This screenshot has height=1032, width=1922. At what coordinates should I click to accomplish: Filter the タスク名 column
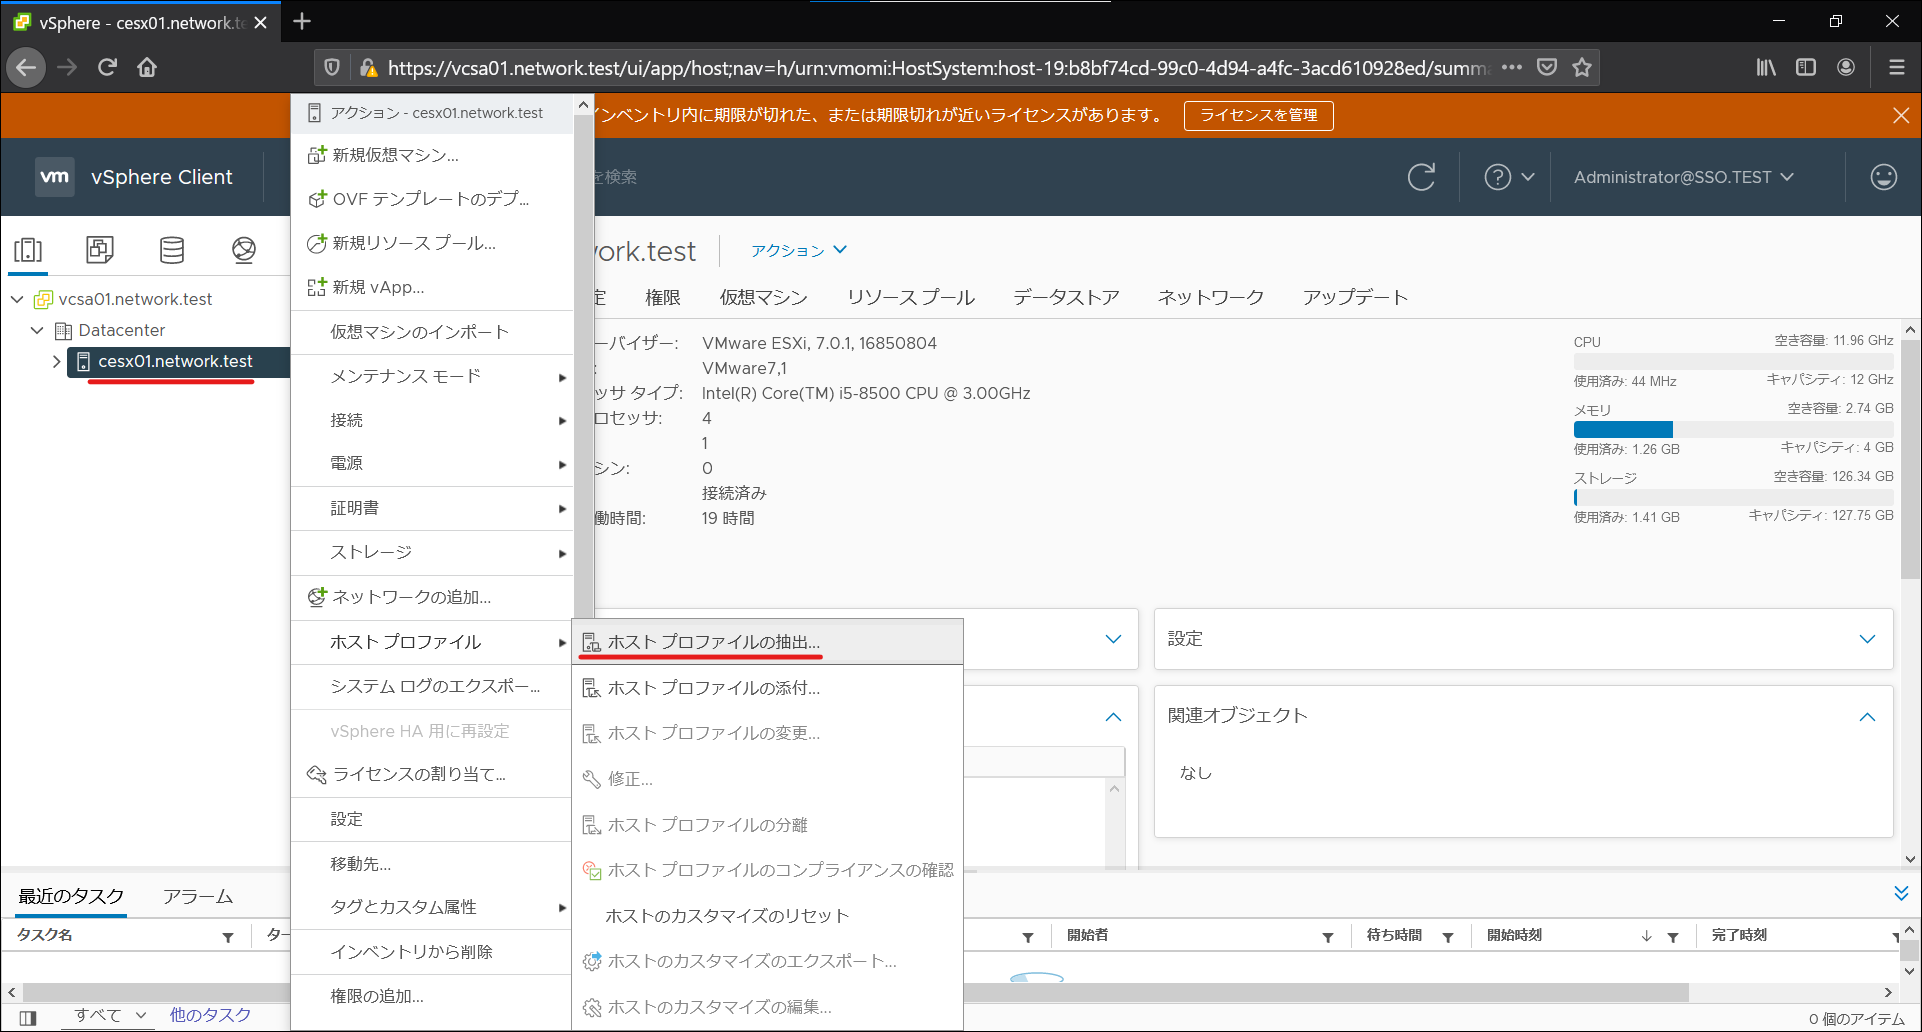point(228,937)
